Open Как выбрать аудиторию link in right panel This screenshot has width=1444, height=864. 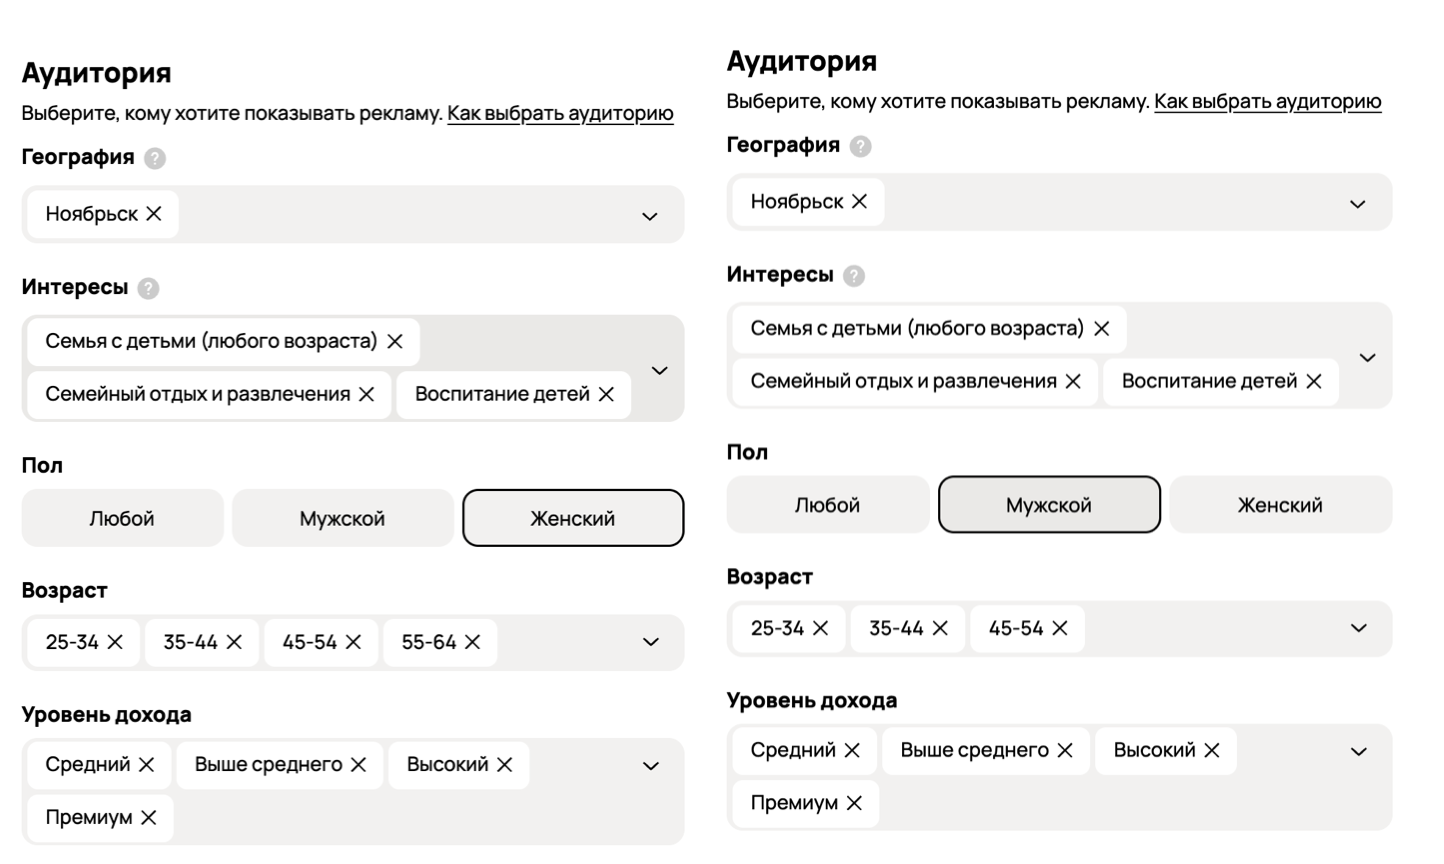click(x=1267, y=101)
